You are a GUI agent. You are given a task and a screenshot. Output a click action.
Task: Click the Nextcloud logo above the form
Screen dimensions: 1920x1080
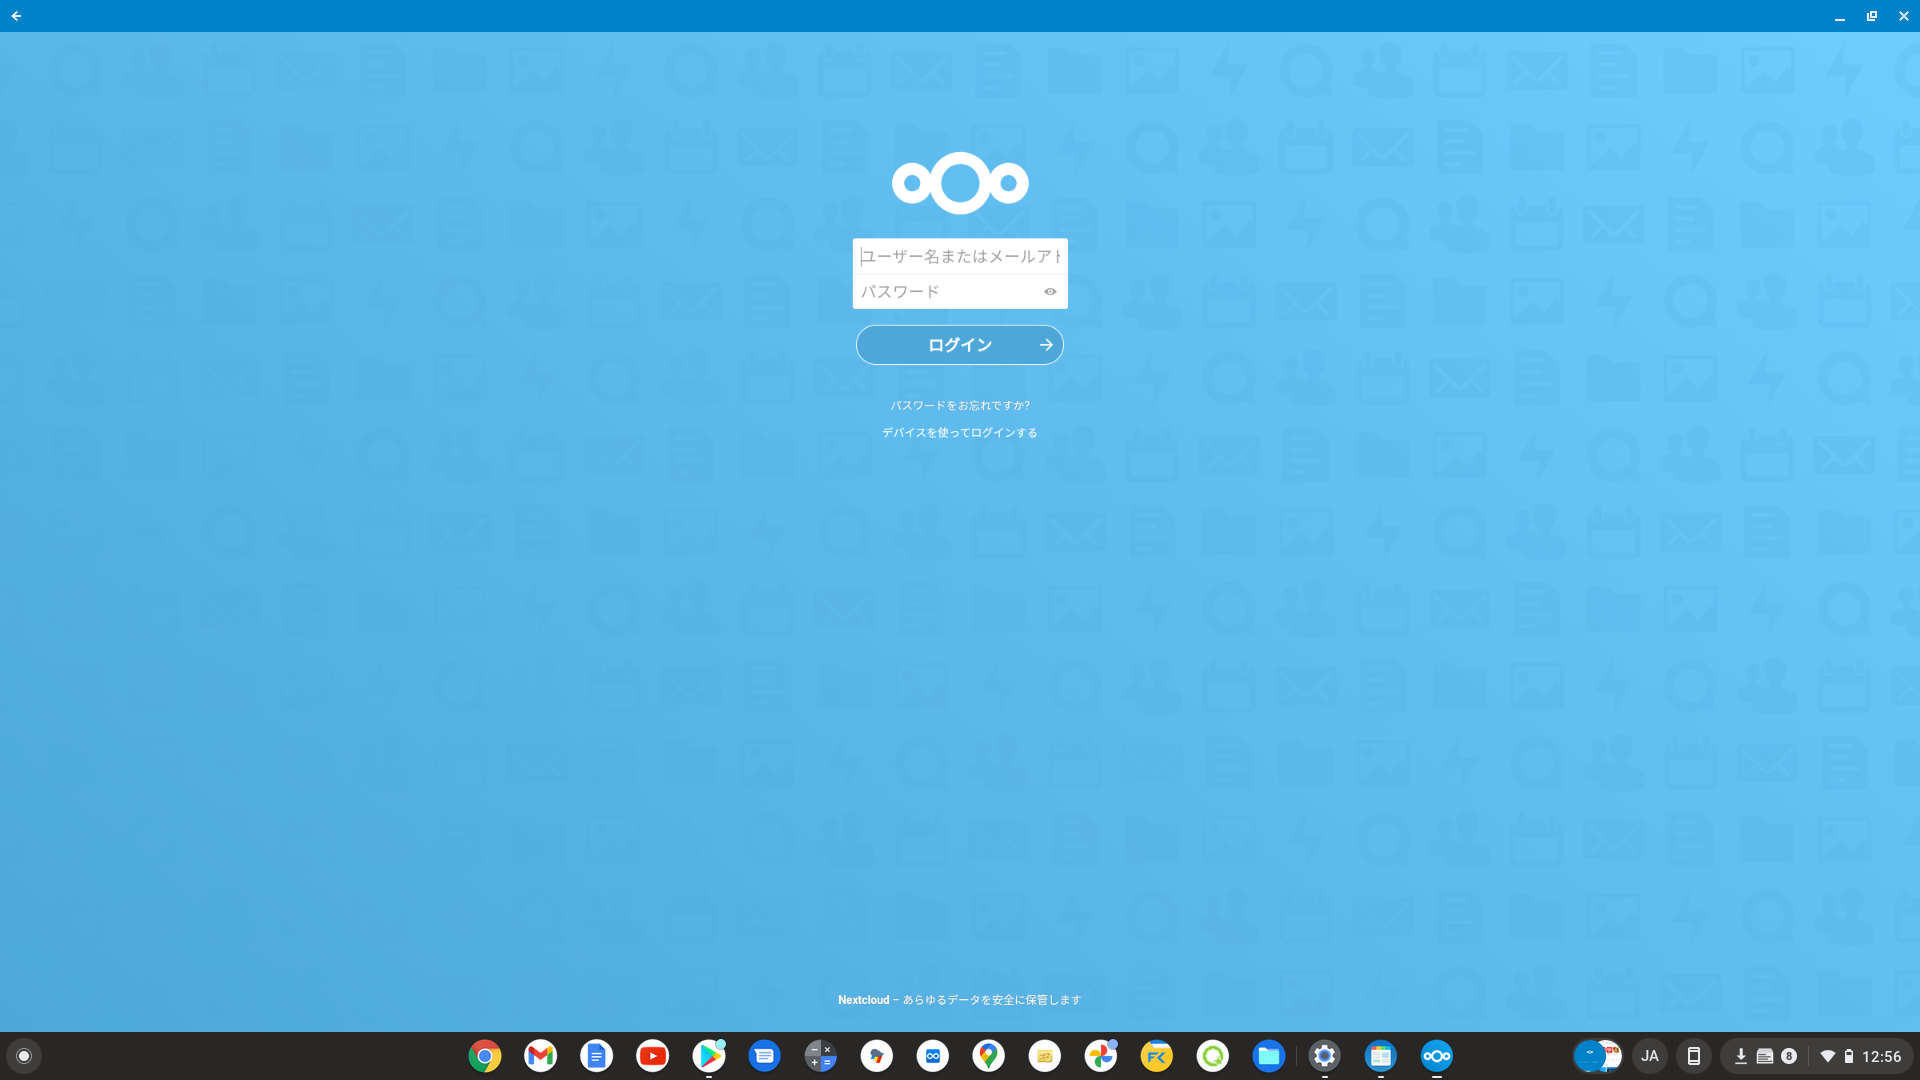tap(960, 183)
